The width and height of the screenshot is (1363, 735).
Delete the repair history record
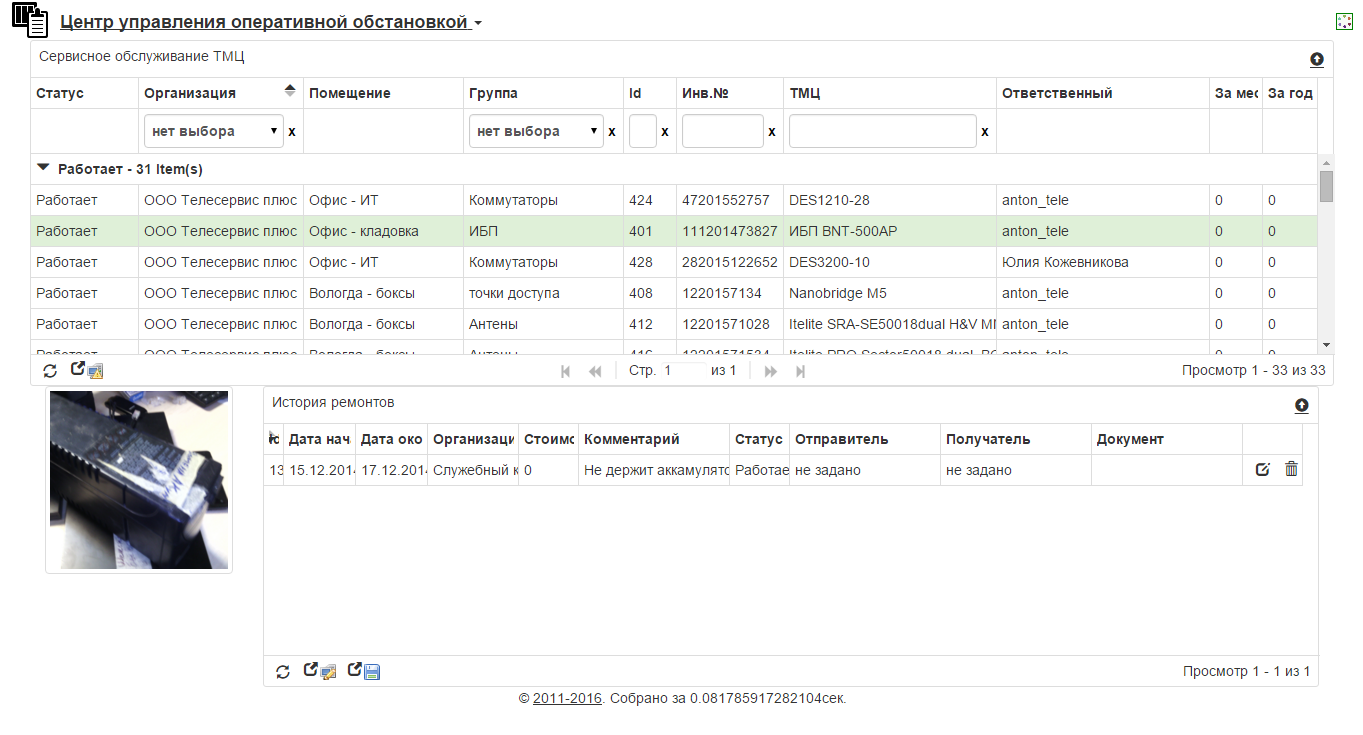point(1291,470)
